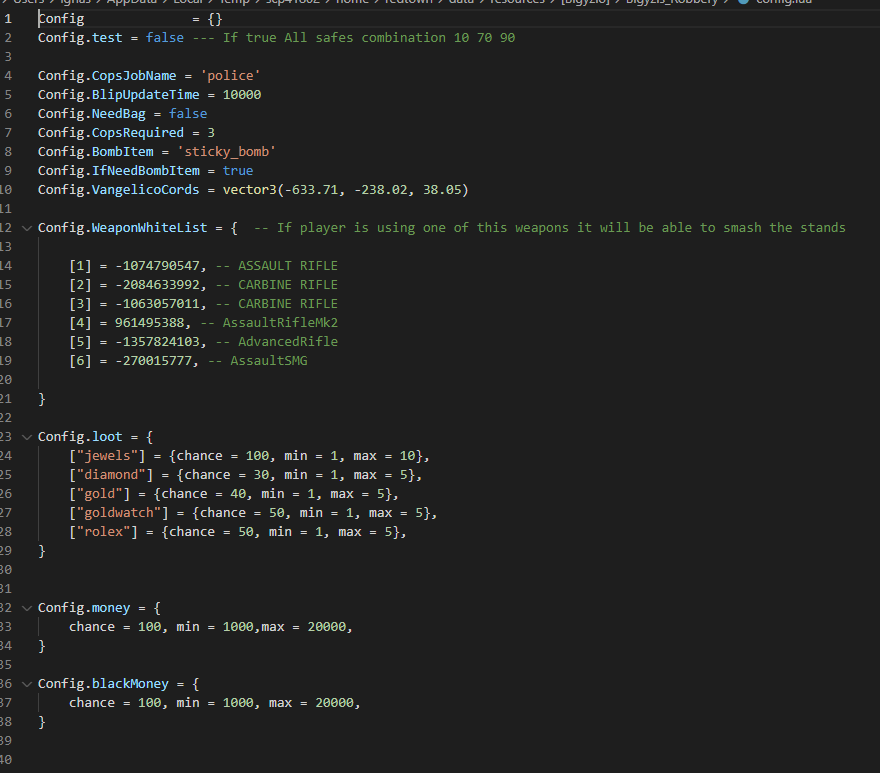Click the false value of Config.NeedBag

(187, 114)
